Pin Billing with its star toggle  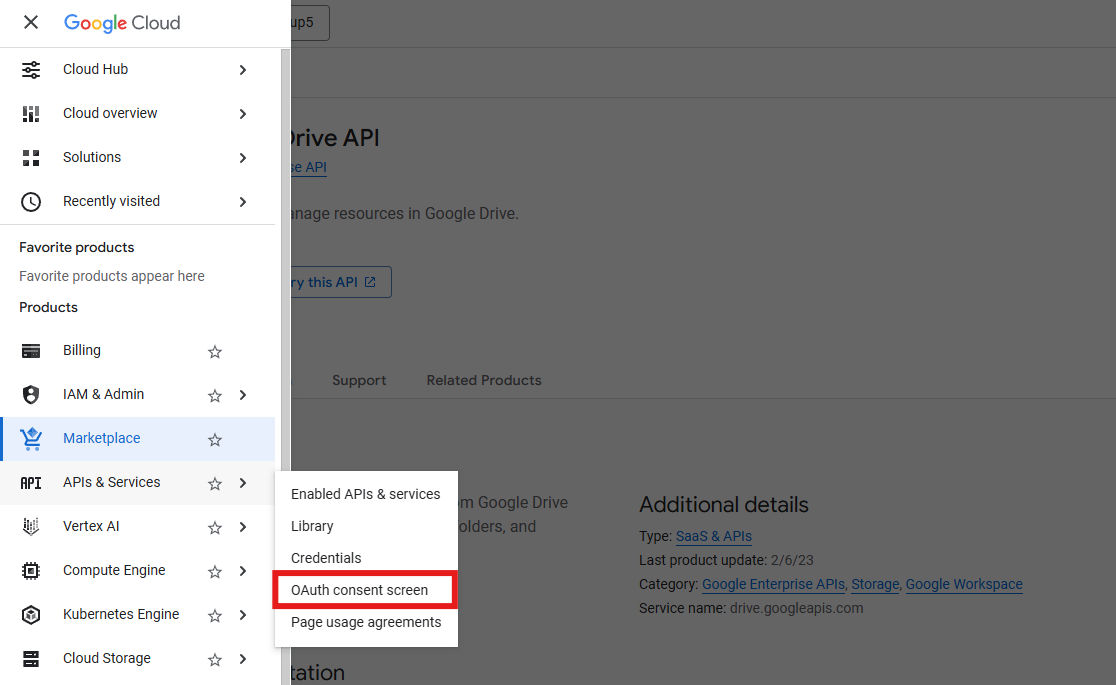coord(214,352)
